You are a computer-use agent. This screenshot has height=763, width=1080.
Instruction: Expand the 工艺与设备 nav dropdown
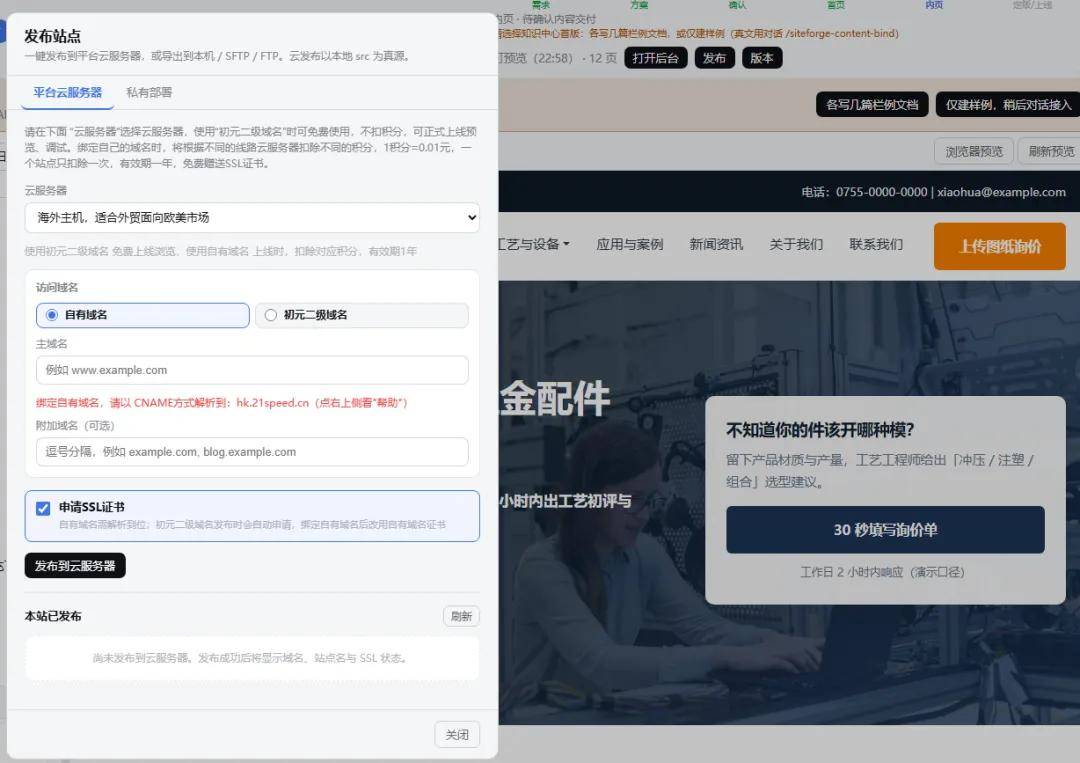coord(534,244)
